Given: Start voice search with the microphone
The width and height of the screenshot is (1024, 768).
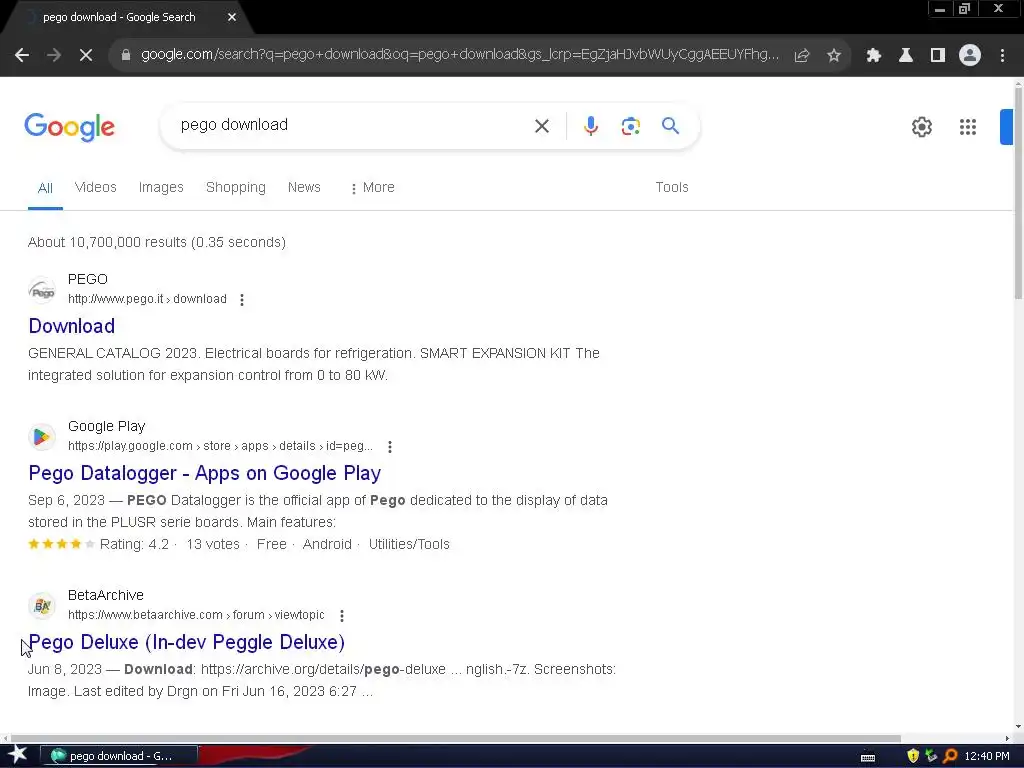Looking at the screenshot, I should click(591, 126).
